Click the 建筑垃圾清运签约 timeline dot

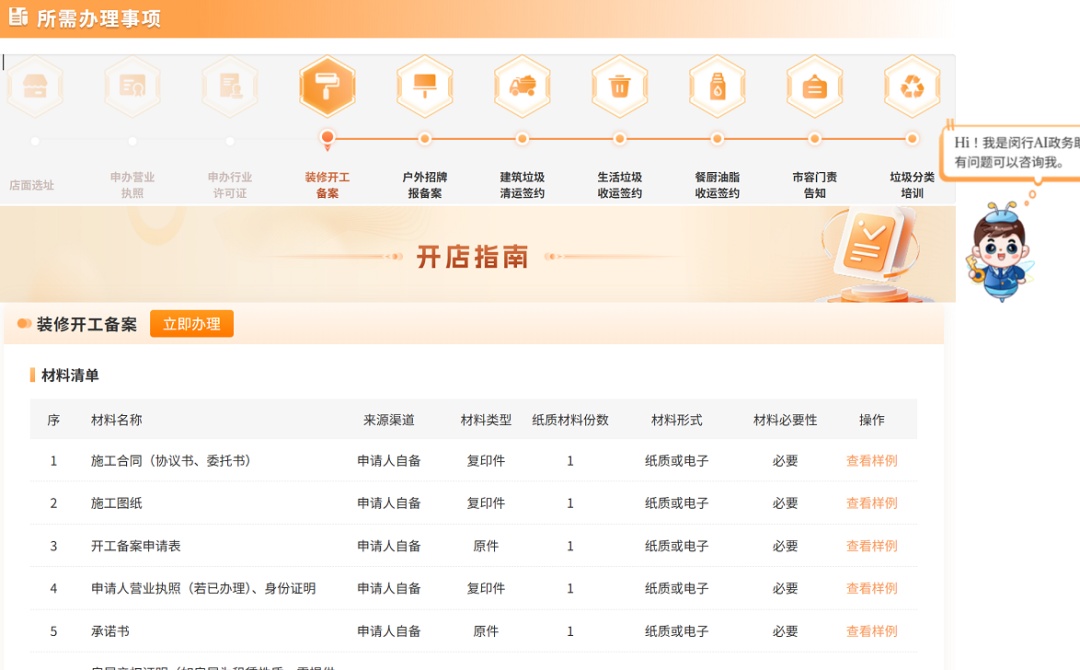tap(522, 139)
